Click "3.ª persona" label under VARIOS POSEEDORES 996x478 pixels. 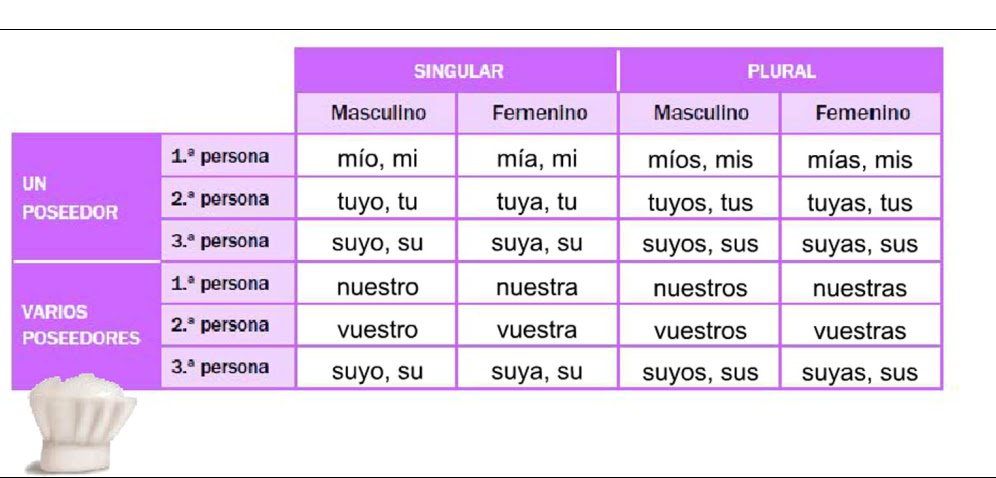pos(228,367)
